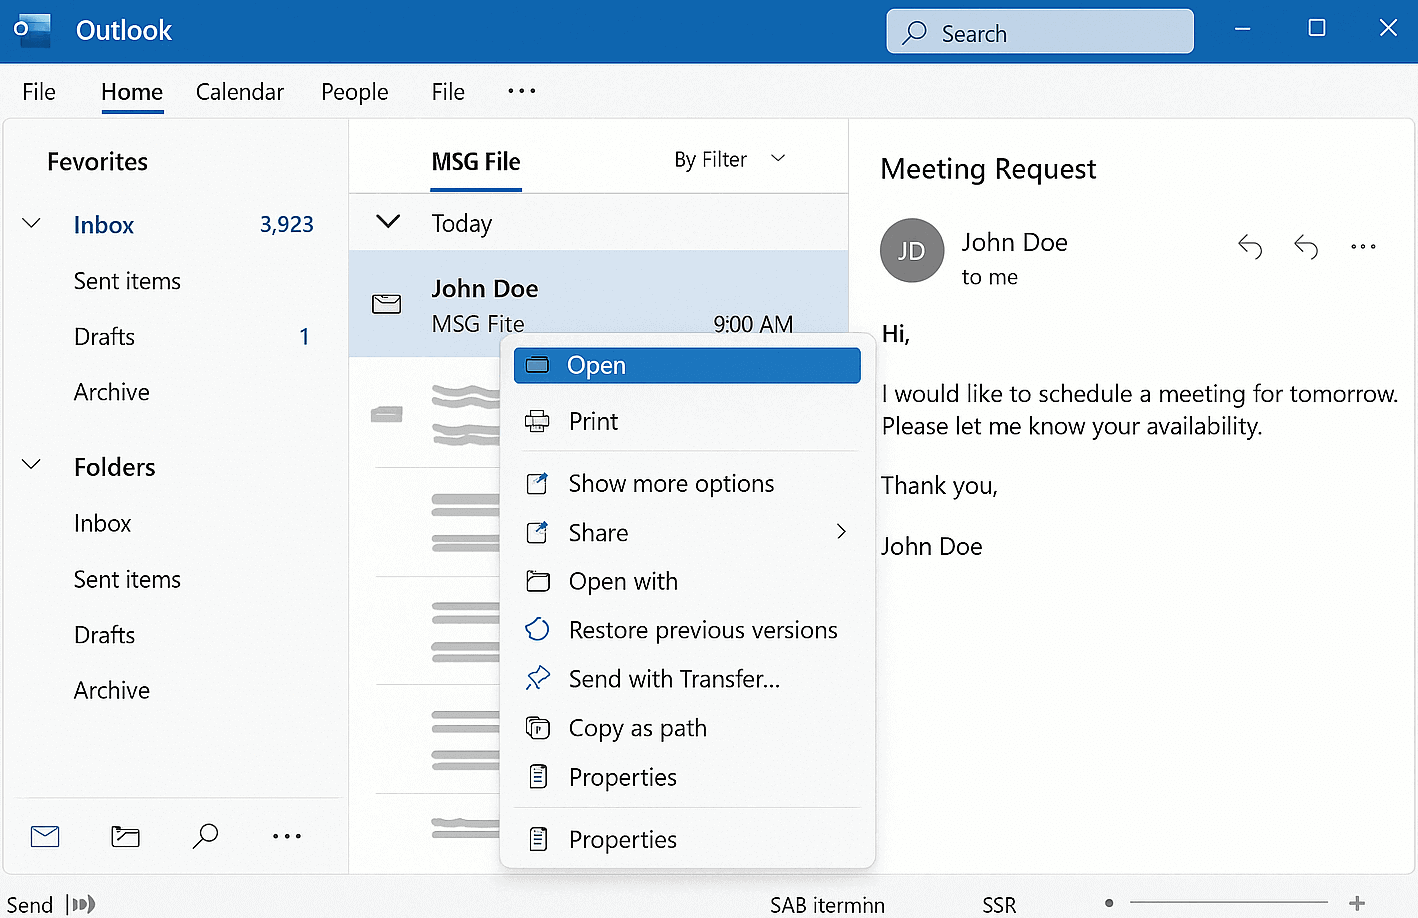Viewport: 1418px width, 918px height.
Task: Open the By Filter dropdown arrow
Action: [x=778, y=158]
